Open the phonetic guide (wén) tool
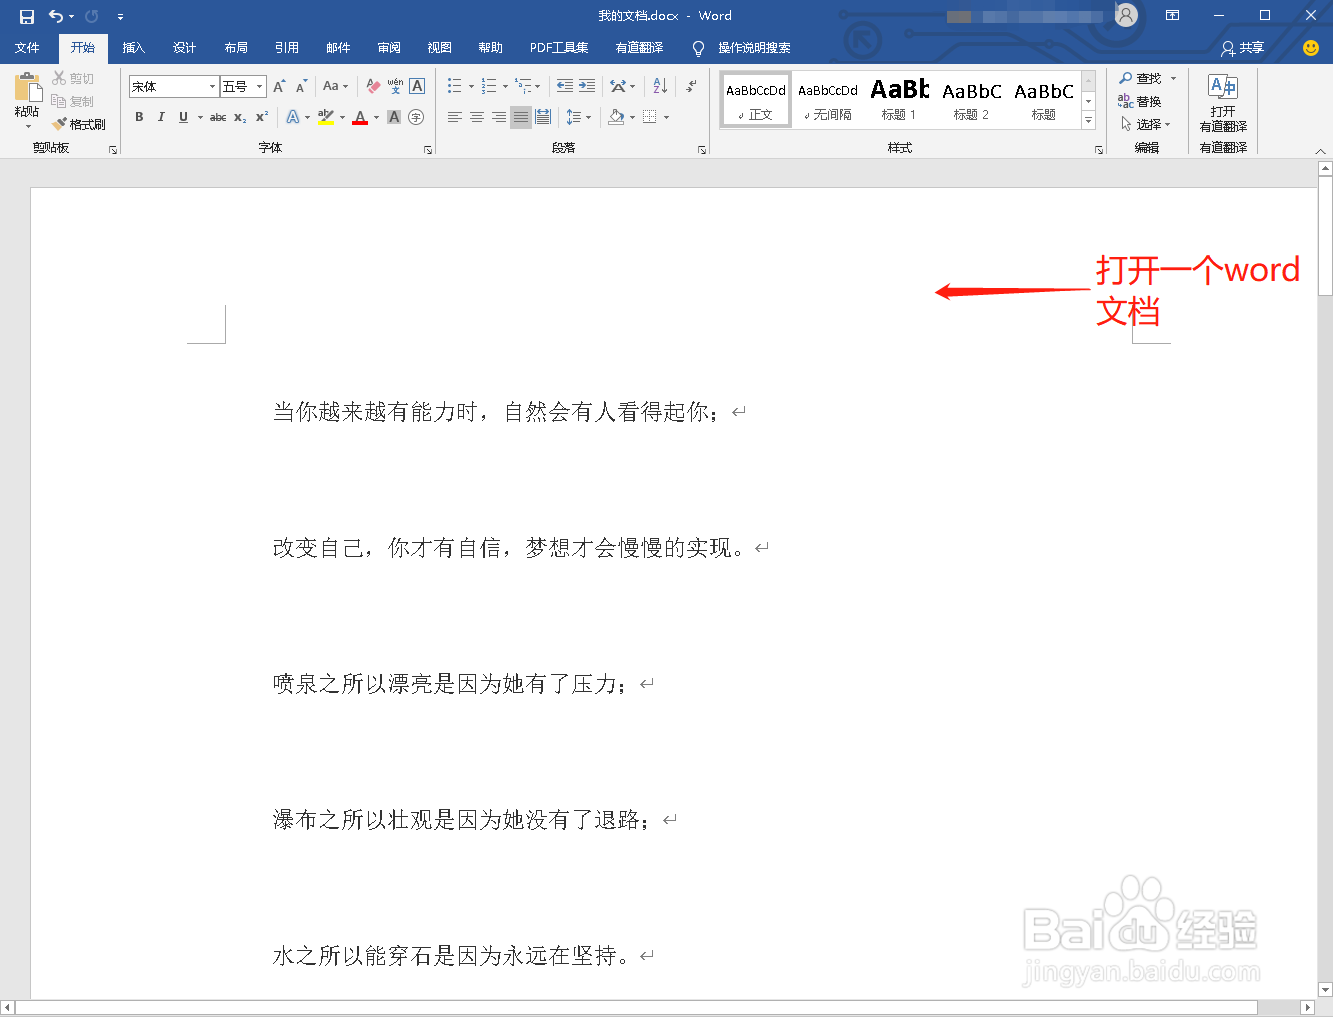The width and height of the screenshot is (1333, 1017). [395, 86]
